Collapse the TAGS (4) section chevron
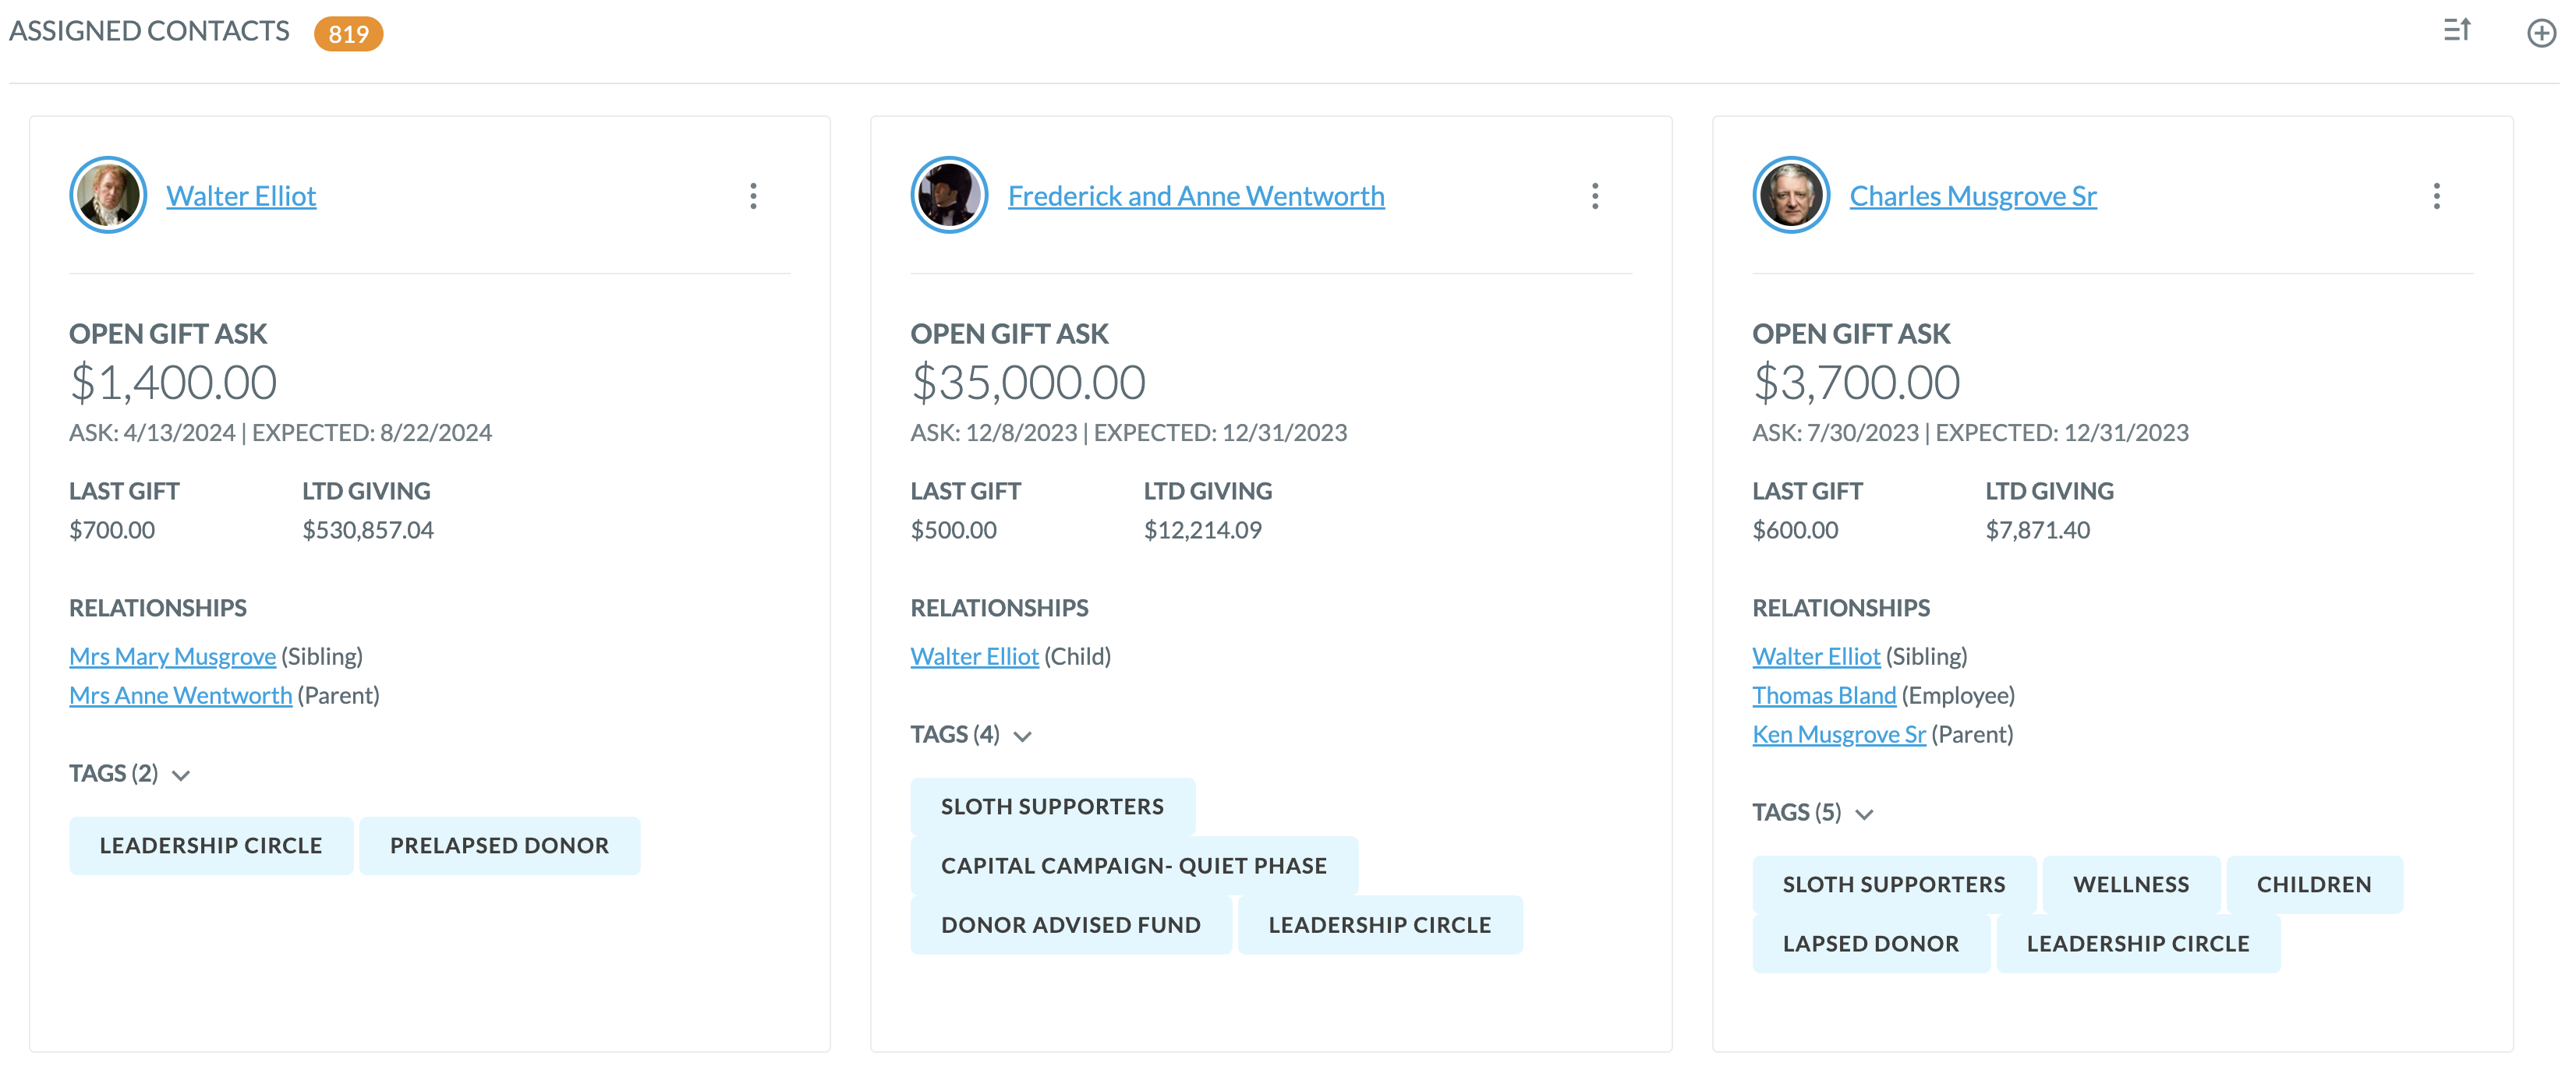 (1022, 736)
